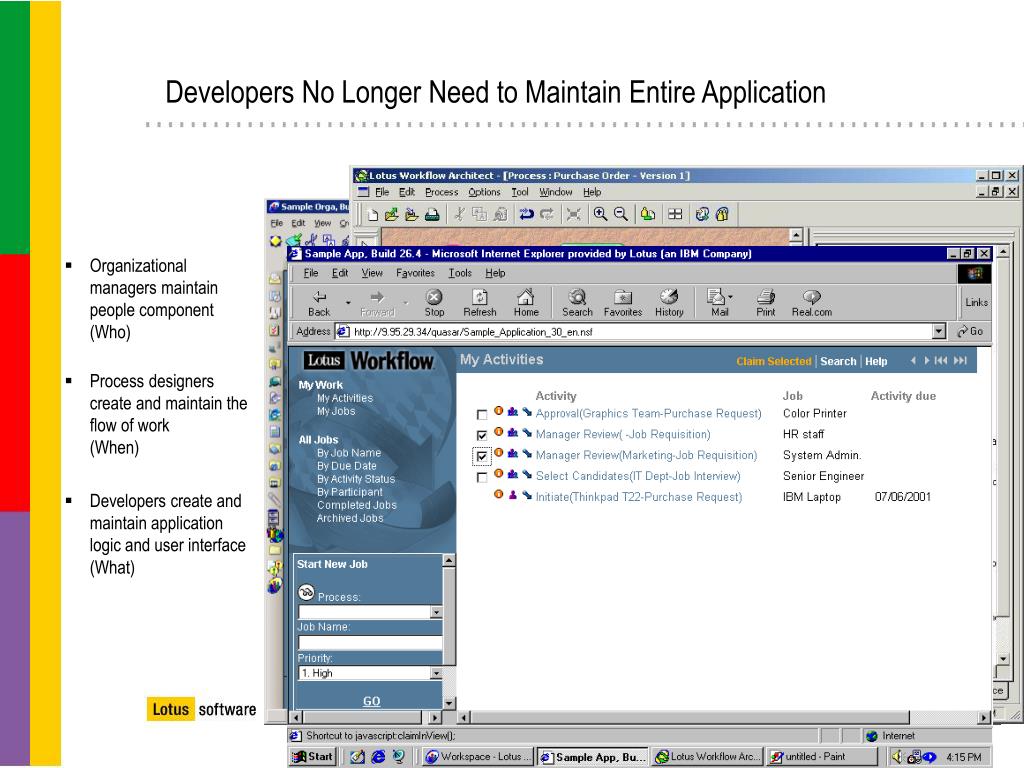Select By Due Date under All Jobs
1024x768 pixels.
[x=347, y=466]
